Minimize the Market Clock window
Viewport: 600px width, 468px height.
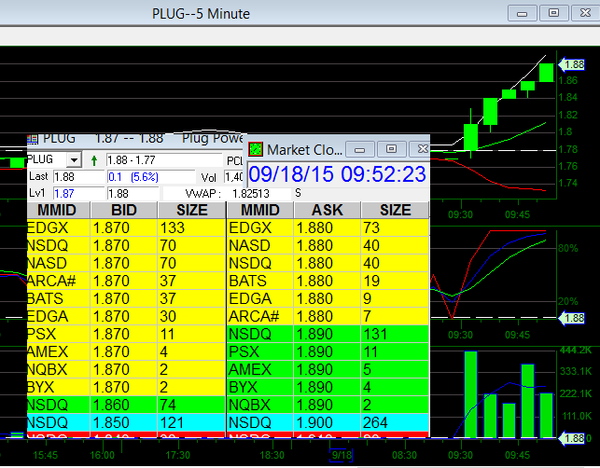[x=361, y=149]
